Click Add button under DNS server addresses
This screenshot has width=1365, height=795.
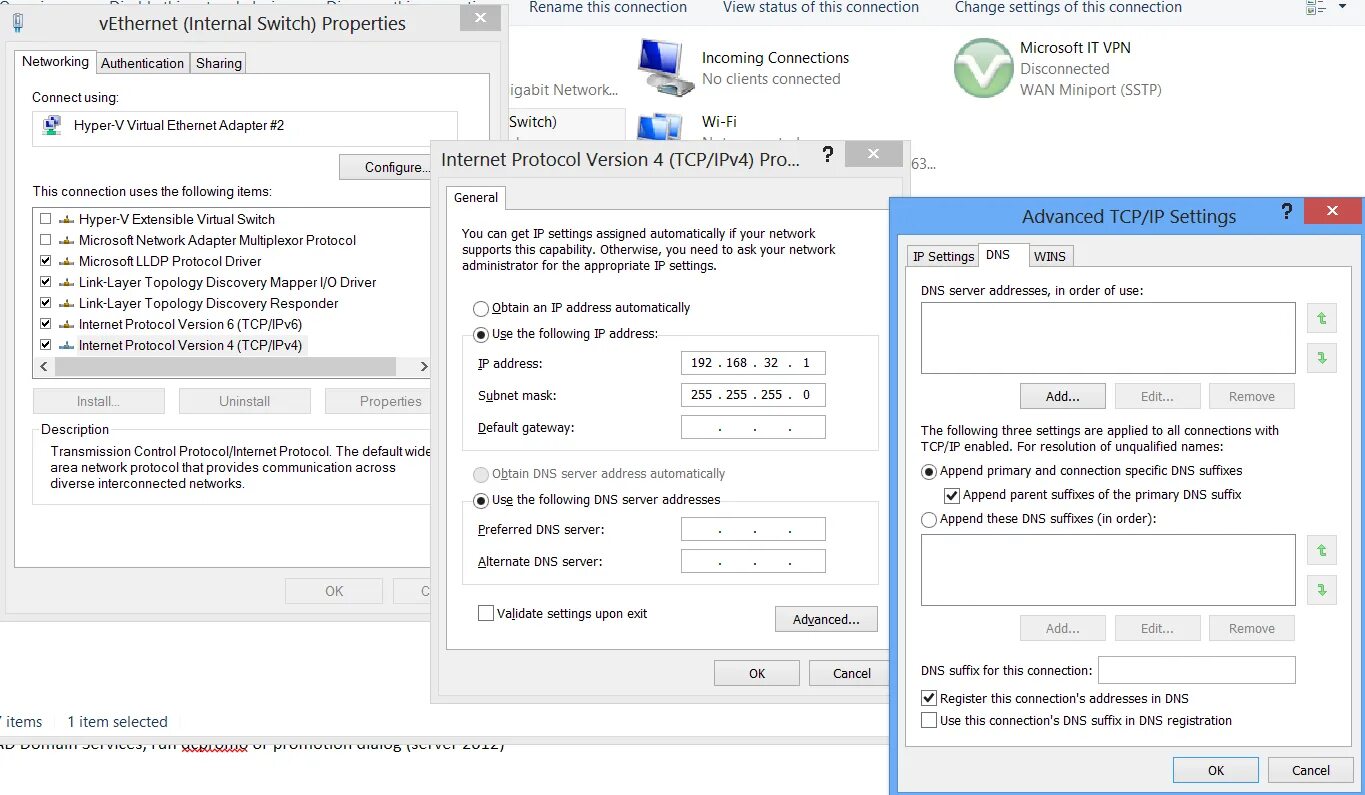tap(1063, 396)
